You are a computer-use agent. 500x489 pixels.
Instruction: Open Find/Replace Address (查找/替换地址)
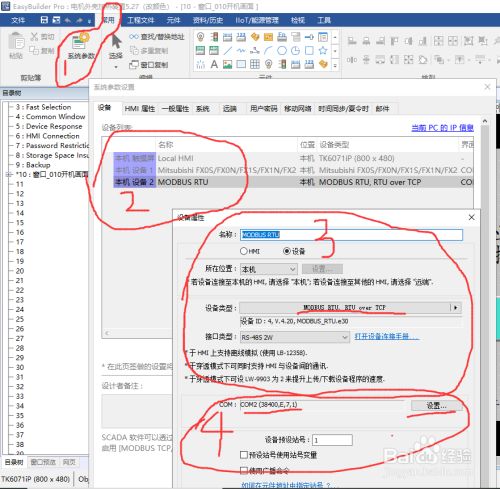click(x=157, y=37)
